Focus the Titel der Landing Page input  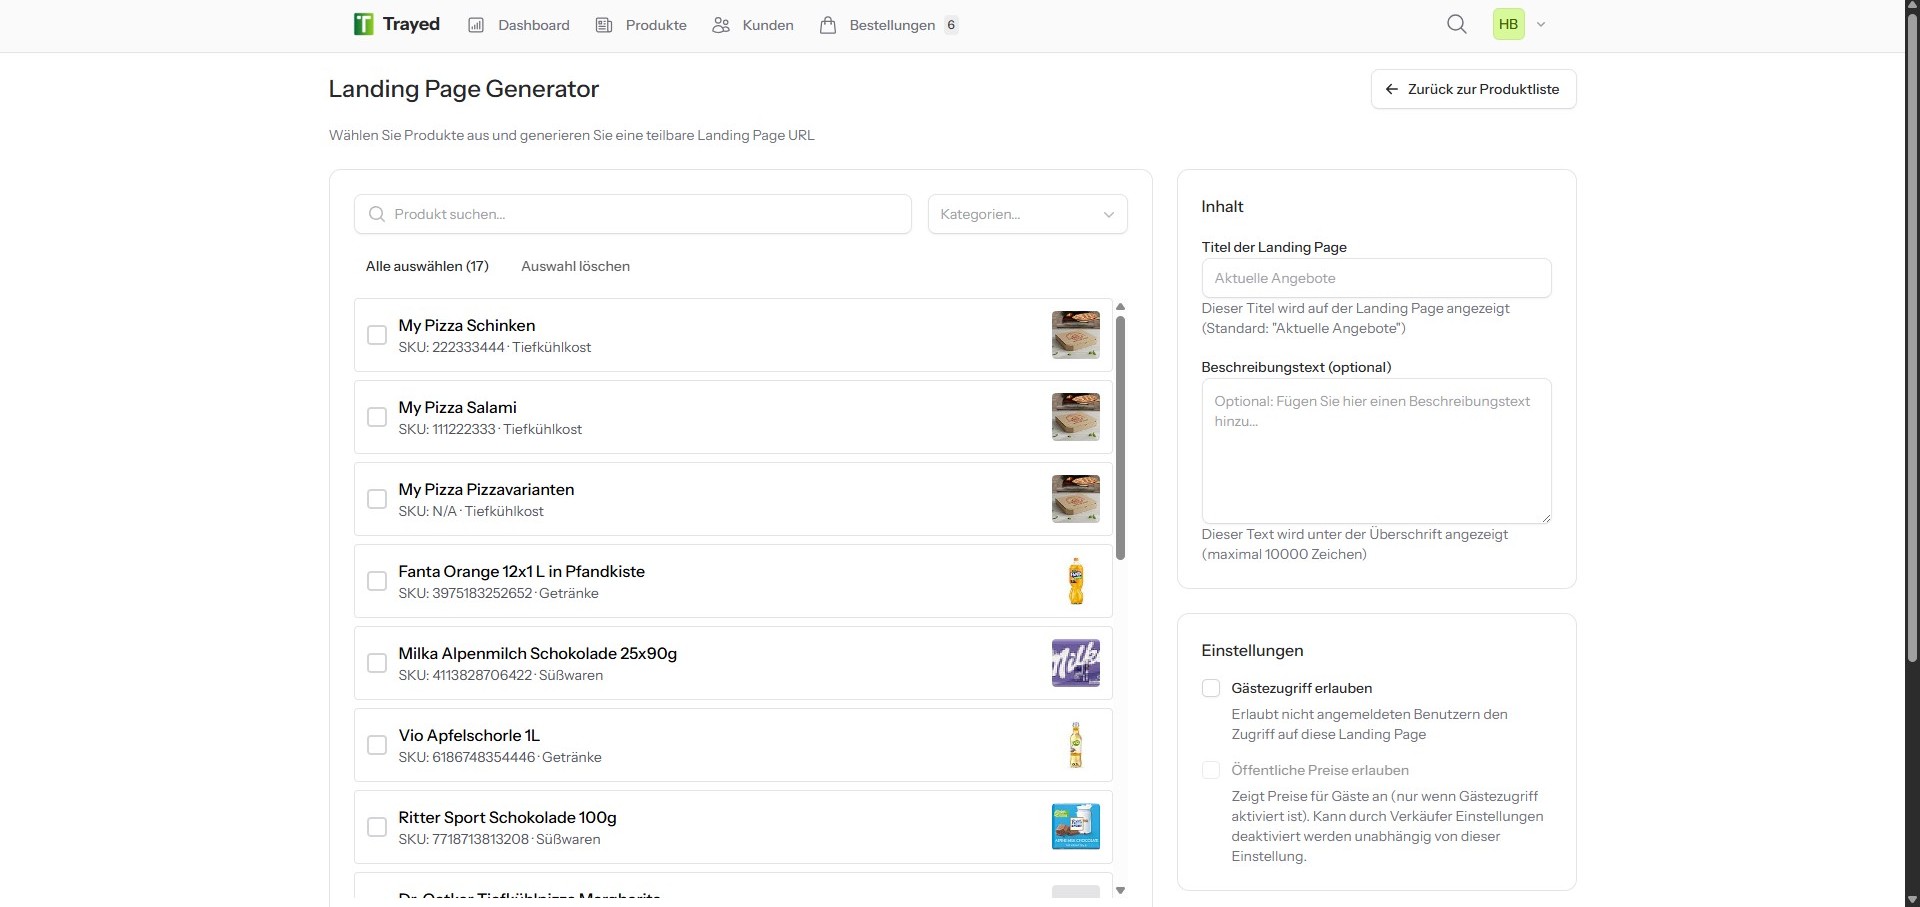coord(1376,277)
